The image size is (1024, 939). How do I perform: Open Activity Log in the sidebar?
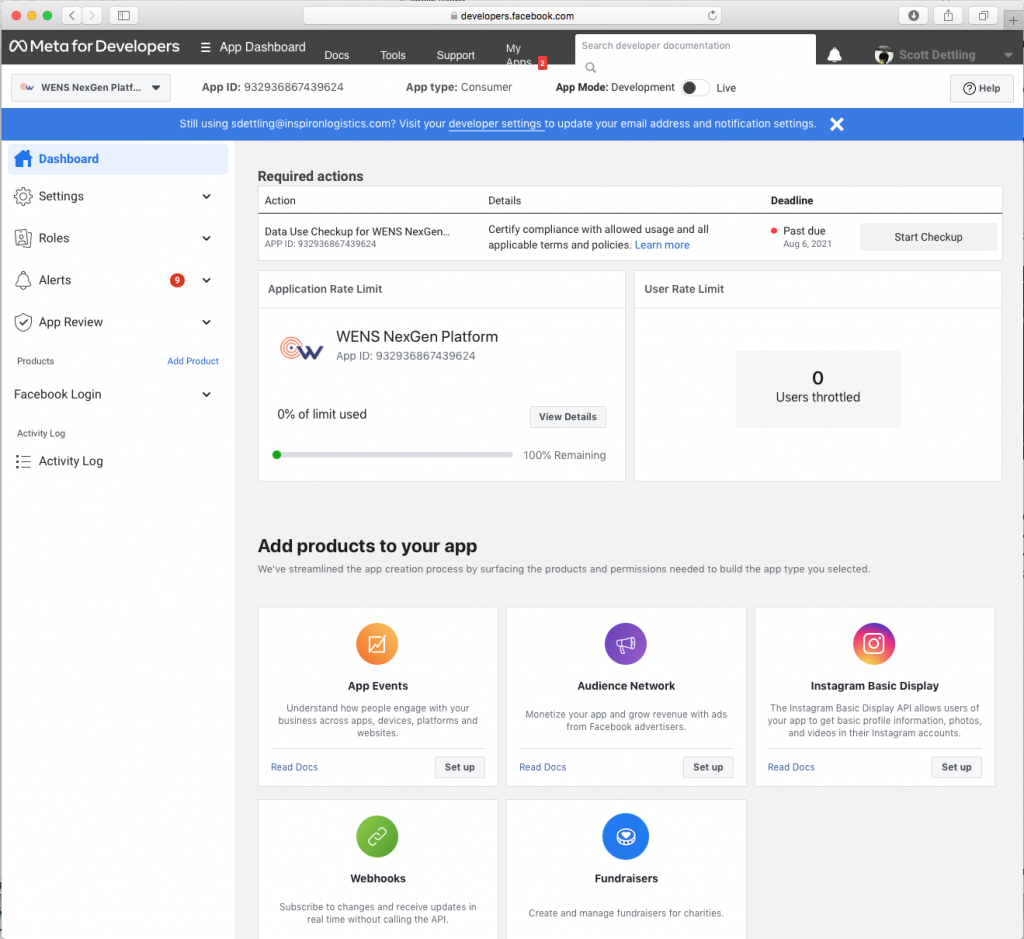coord(70,462)
